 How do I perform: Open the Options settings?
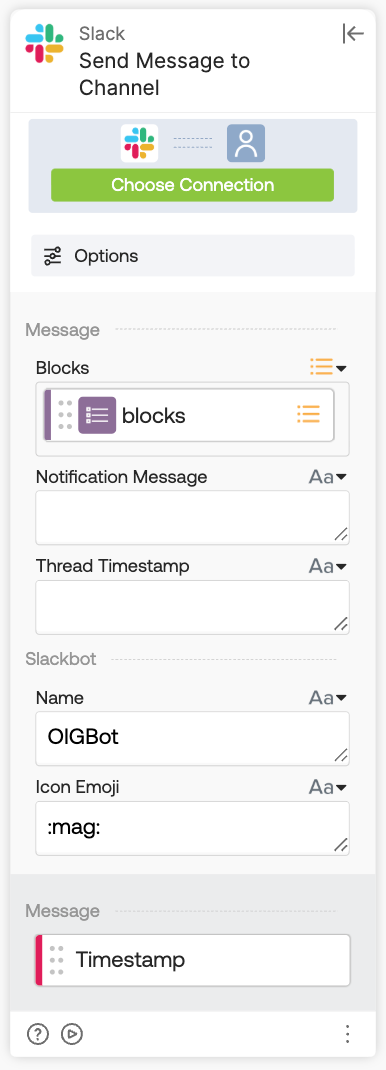(192, 256)
